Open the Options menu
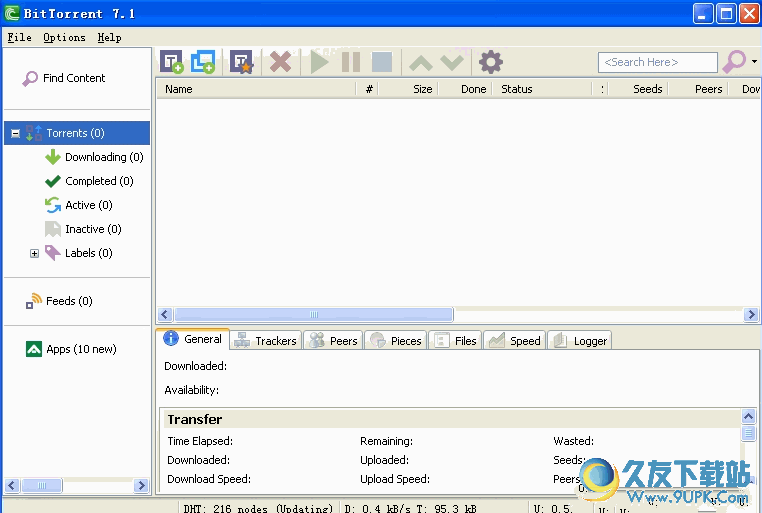This screenshot has height=513, width=762. pos(64,37)
